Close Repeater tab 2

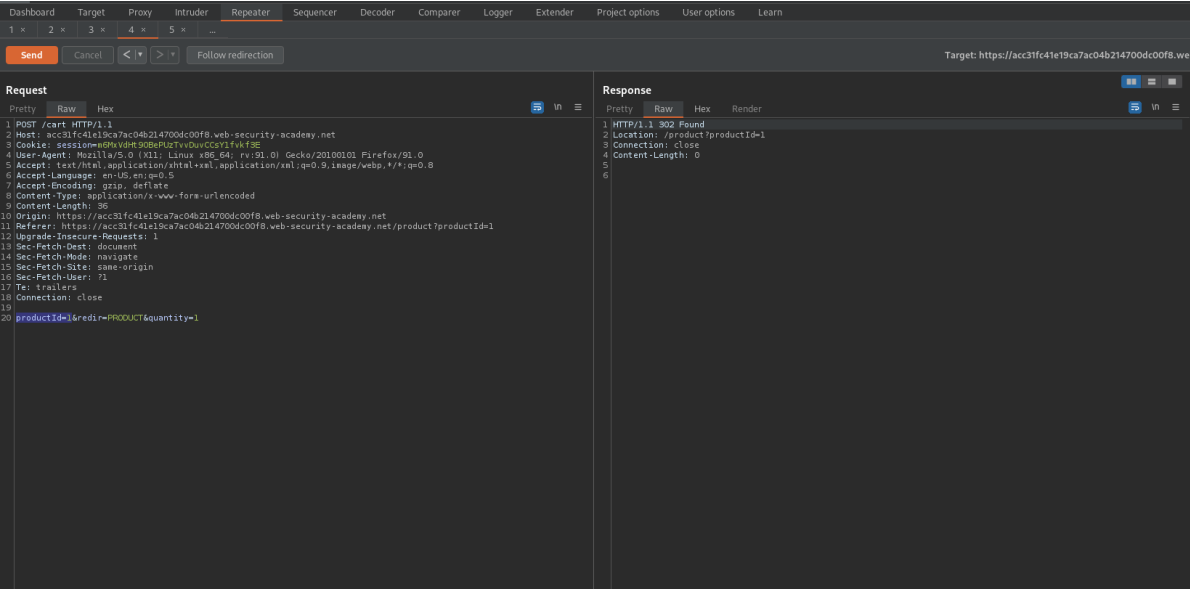pos(63,30)
